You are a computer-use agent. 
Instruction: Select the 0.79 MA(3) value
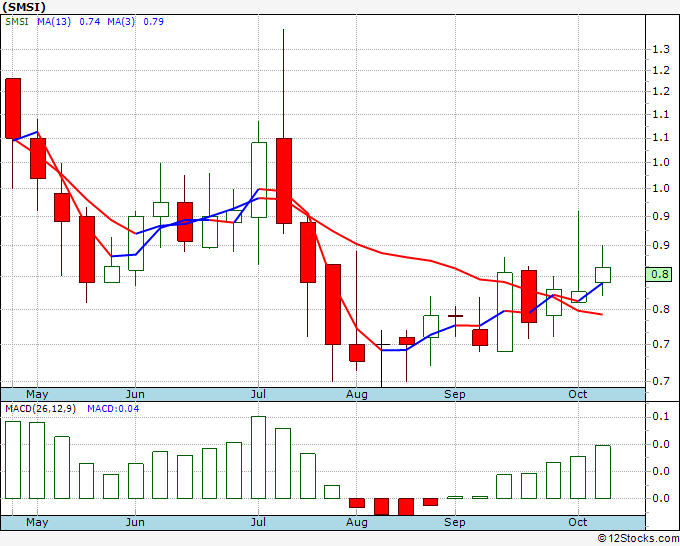[x=154, y=22]
